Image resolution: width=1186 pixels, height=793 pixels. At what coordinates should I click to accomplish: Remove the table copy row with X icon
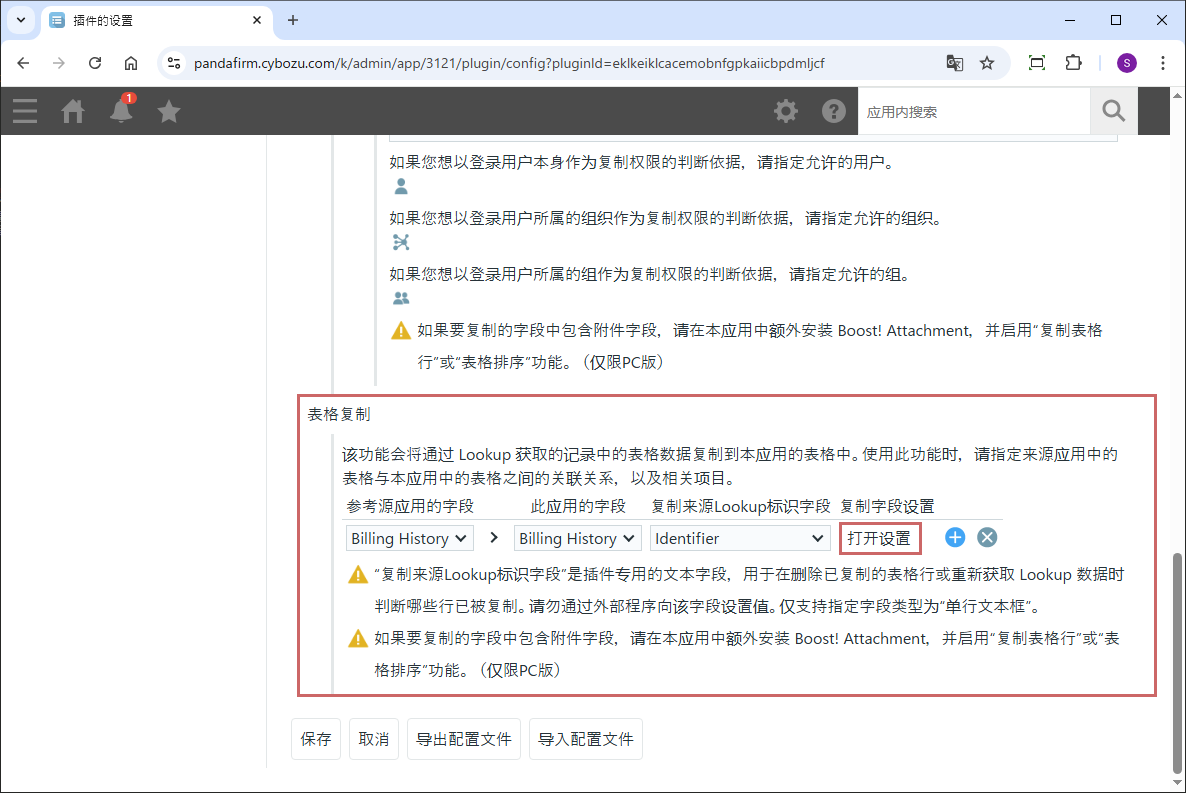[987, 538]
